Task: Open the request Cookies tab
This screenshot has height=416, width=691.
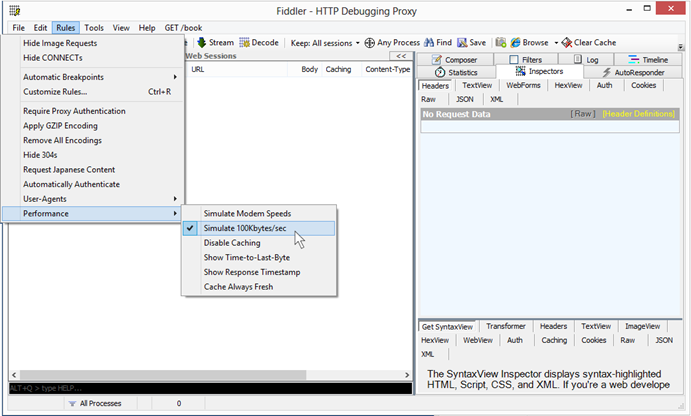Action: point(643,85)
